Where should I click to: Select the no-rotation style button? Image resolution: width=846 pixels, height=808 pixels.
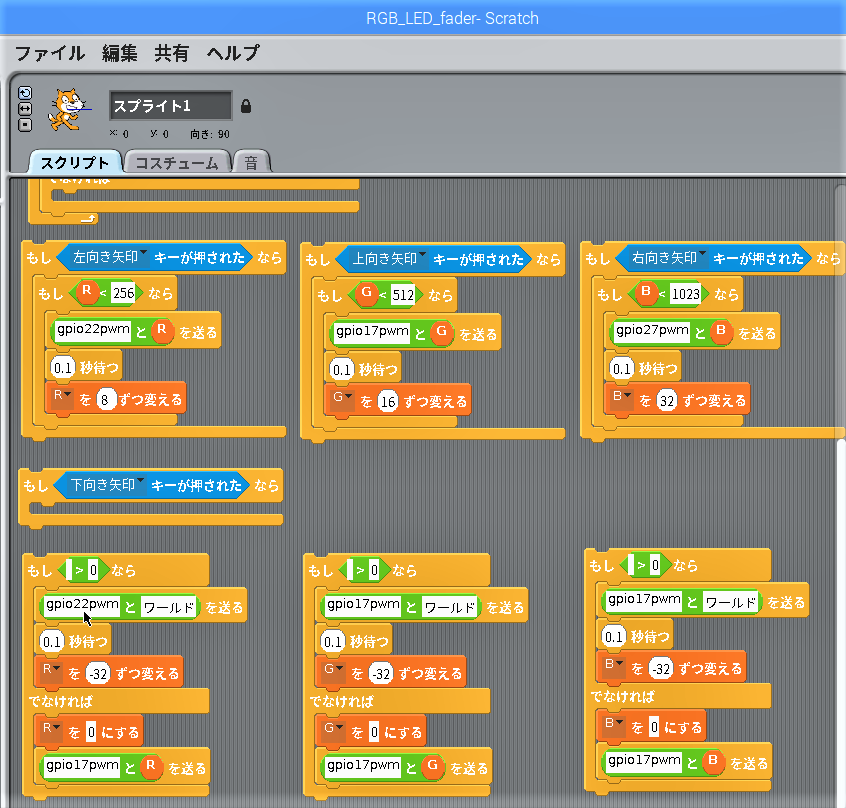tap(25, 125)
